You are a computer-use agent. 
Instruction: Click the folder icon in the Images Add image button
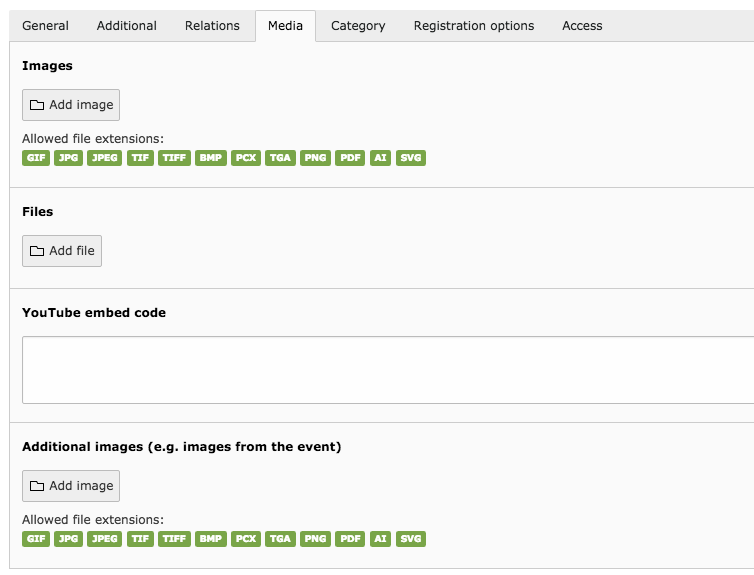[x=37, y=105]
